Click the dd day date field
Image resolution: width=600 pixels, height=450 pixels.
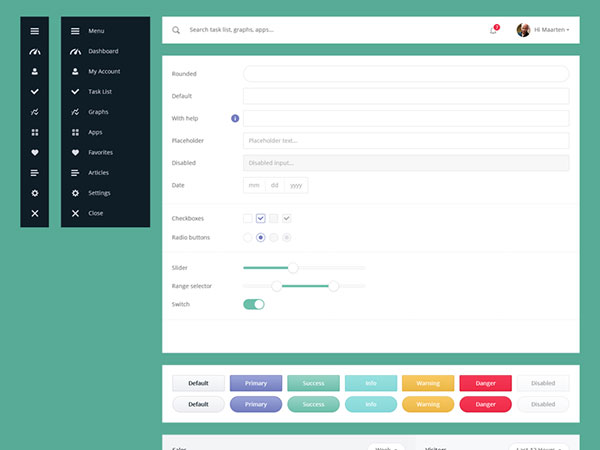pos(274,185)
